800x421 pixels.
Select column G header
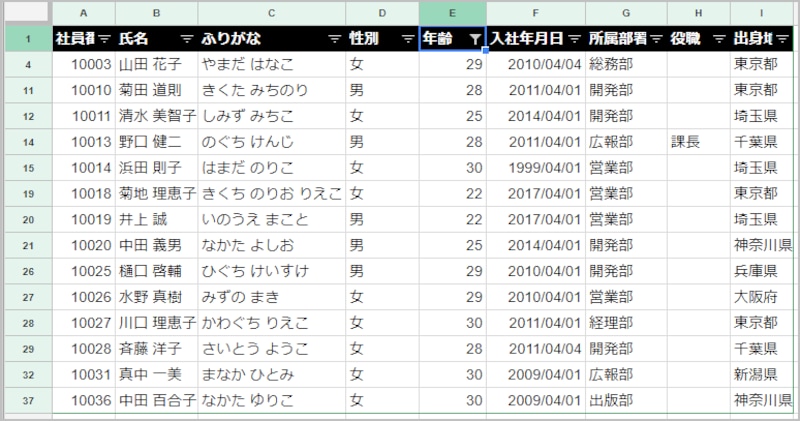626,13
